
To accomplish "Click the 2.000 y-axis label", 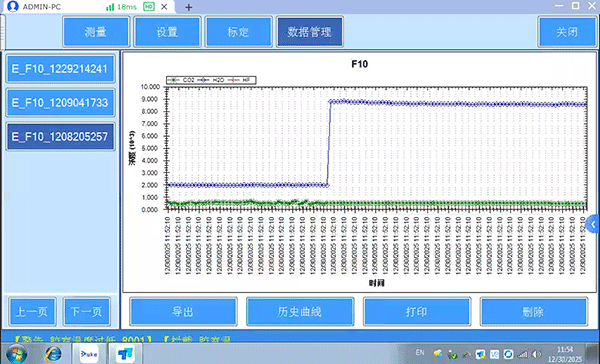I will point(150,185).
